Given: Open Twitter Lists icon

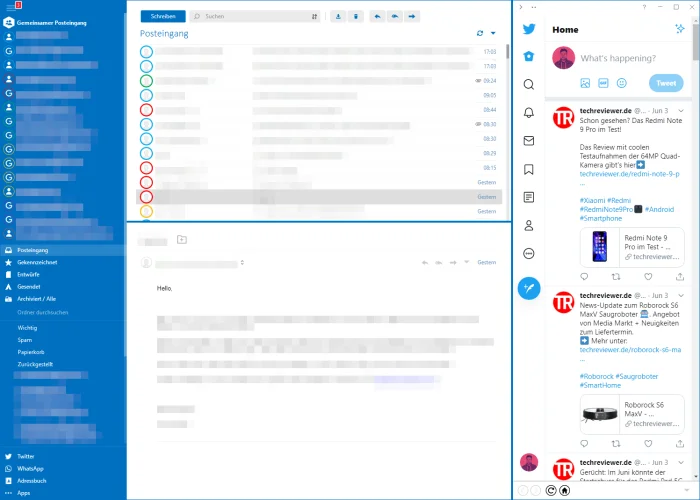Looking at the screenshot, I should [x=529, y=197].
